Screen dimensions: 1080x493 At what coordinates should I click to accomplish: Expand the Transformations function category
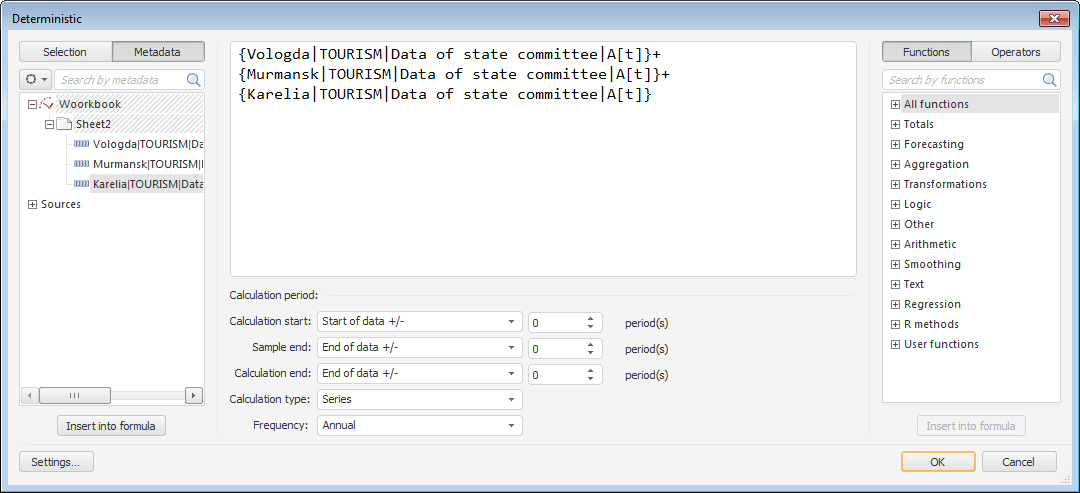[x=895, y=185]
